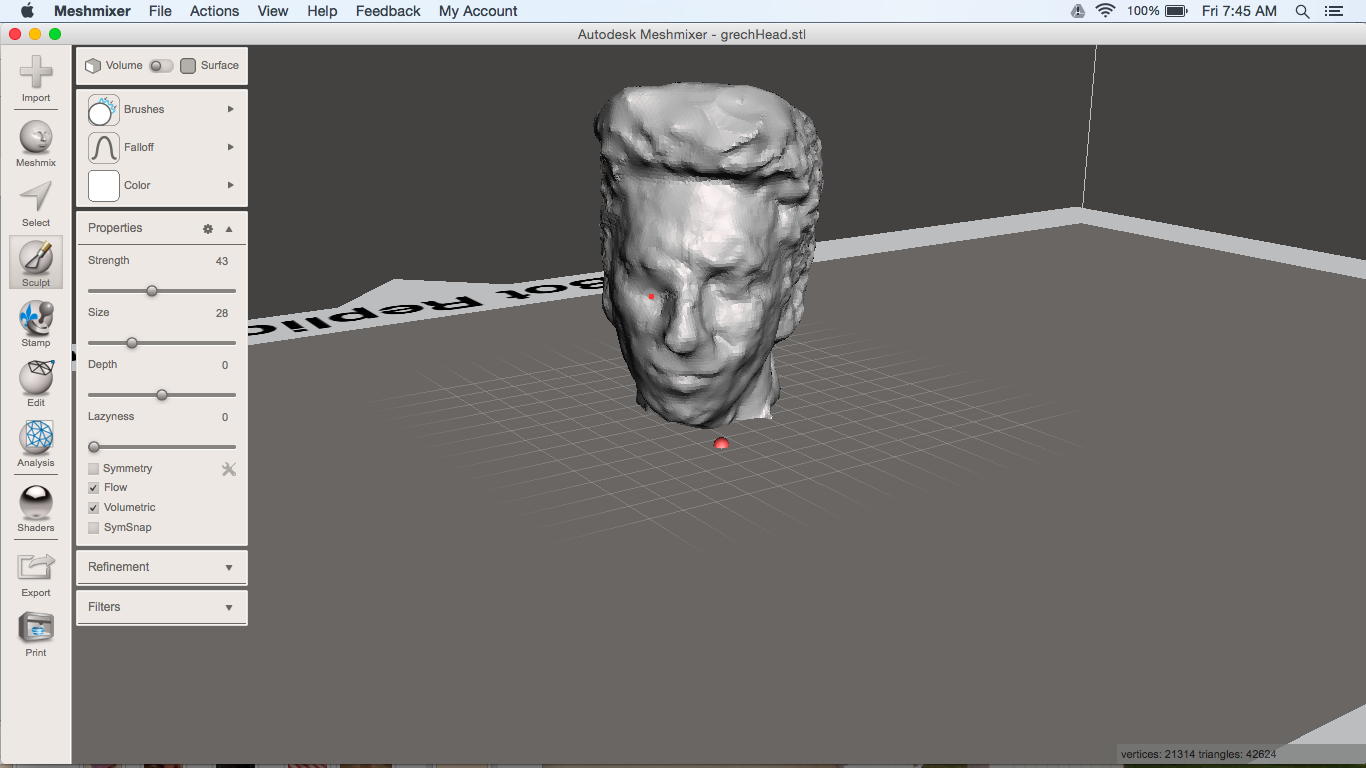
Task: Toggle the Volume/Surface switch
Action: (x=161, y=66)
